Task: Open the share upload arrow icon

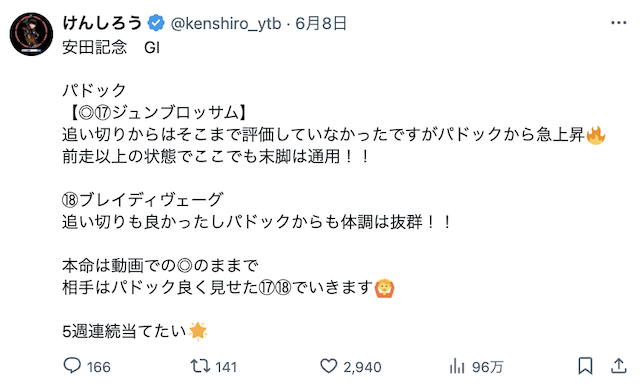Action: [618, 366]
